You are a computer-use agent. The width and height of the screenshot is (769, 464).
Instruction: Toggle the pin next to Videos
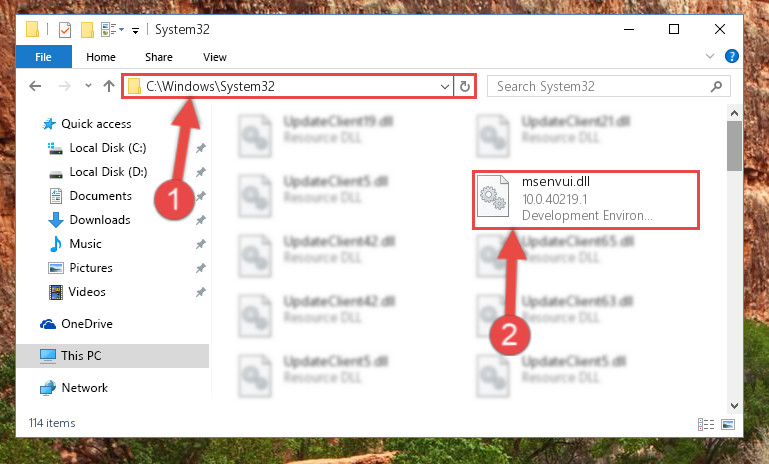tap(201, 292)
